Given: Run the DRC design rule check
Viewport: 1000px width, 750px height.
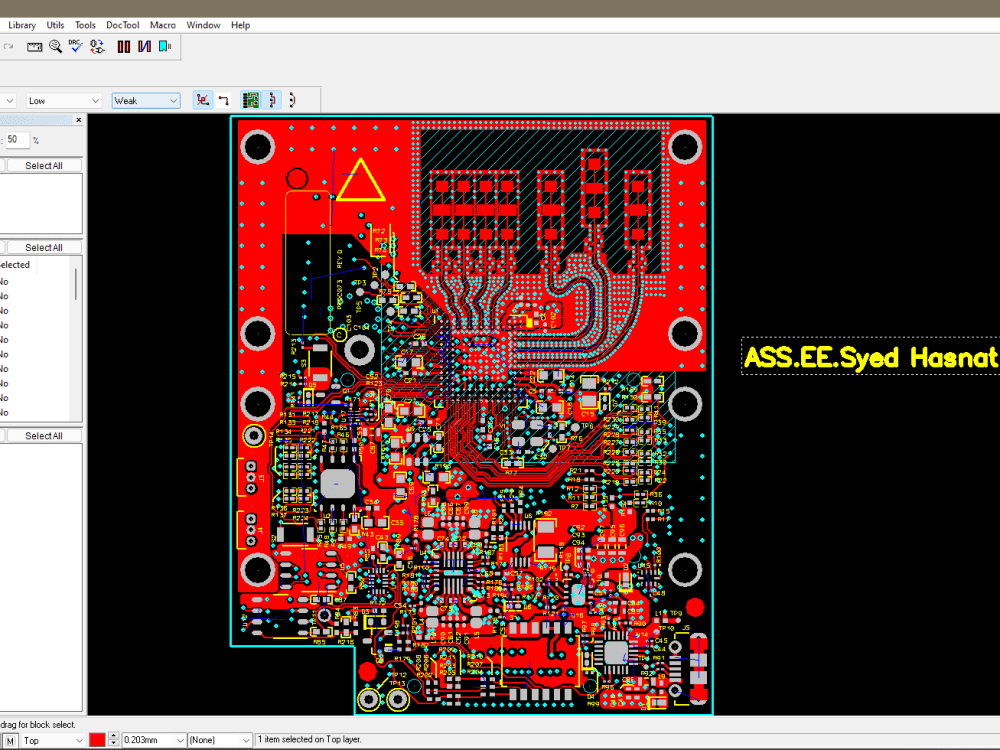Looking at the screenshot, I should pyautogui.click(x=75, y=46).
